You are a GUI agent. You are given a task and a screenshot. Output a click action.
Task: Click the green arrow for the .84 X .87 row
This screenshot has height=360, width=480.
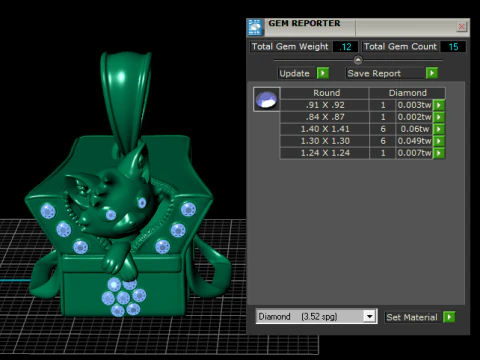[439, 117]
